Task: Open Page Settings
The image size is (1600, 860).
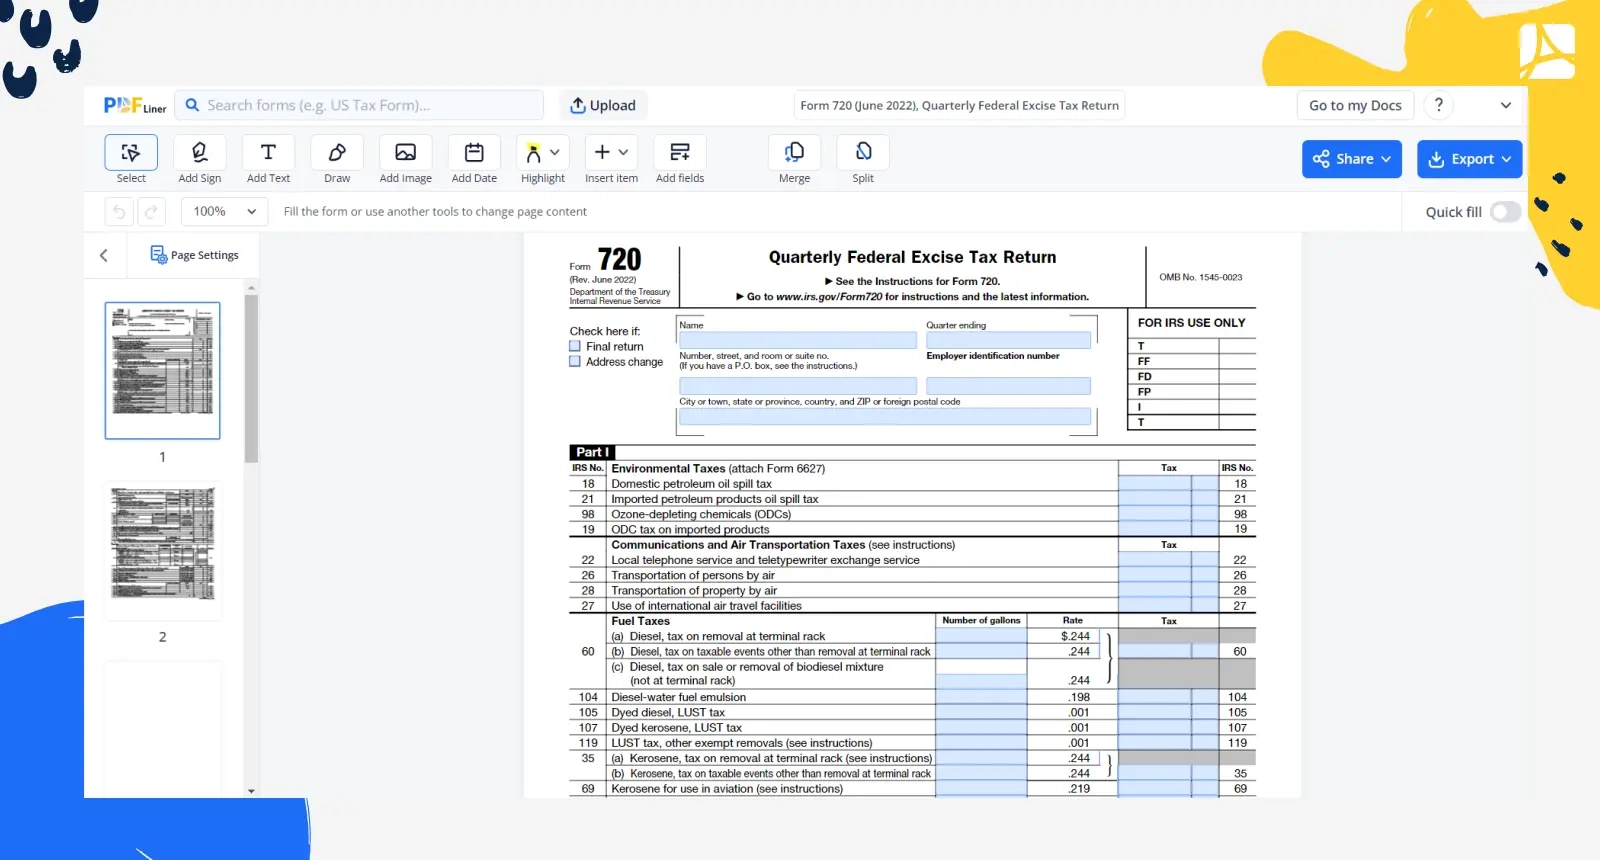Action: point(194,255)
